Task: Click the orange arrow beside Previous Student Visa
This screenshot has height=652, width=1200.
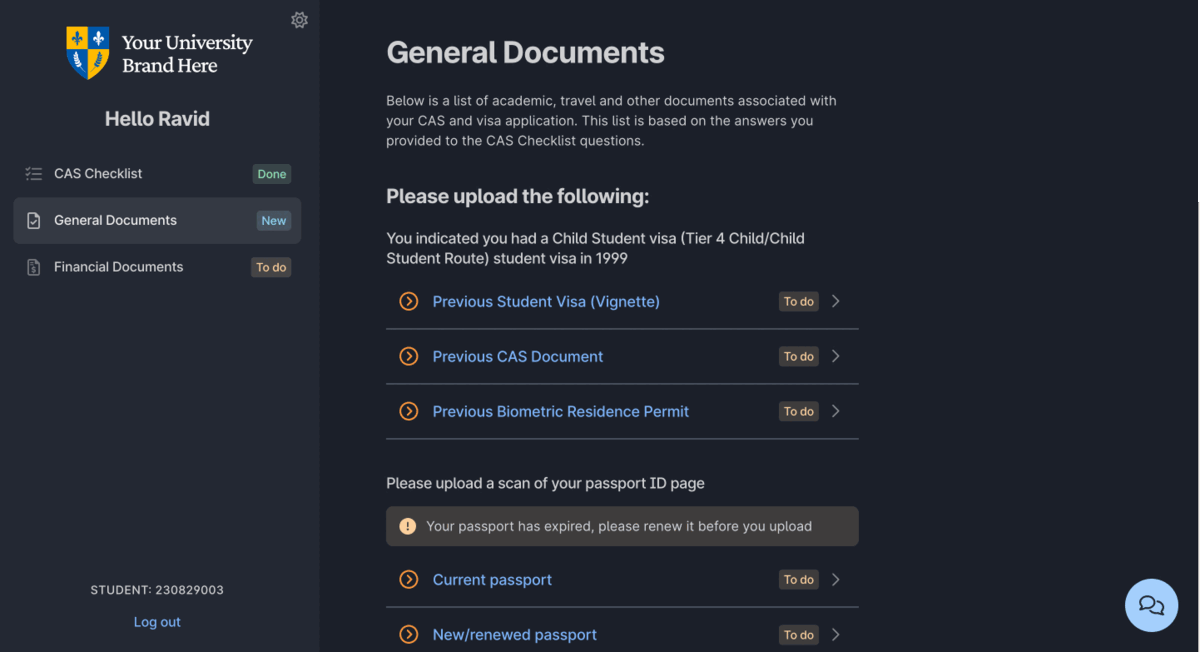Action: (408, 301)
